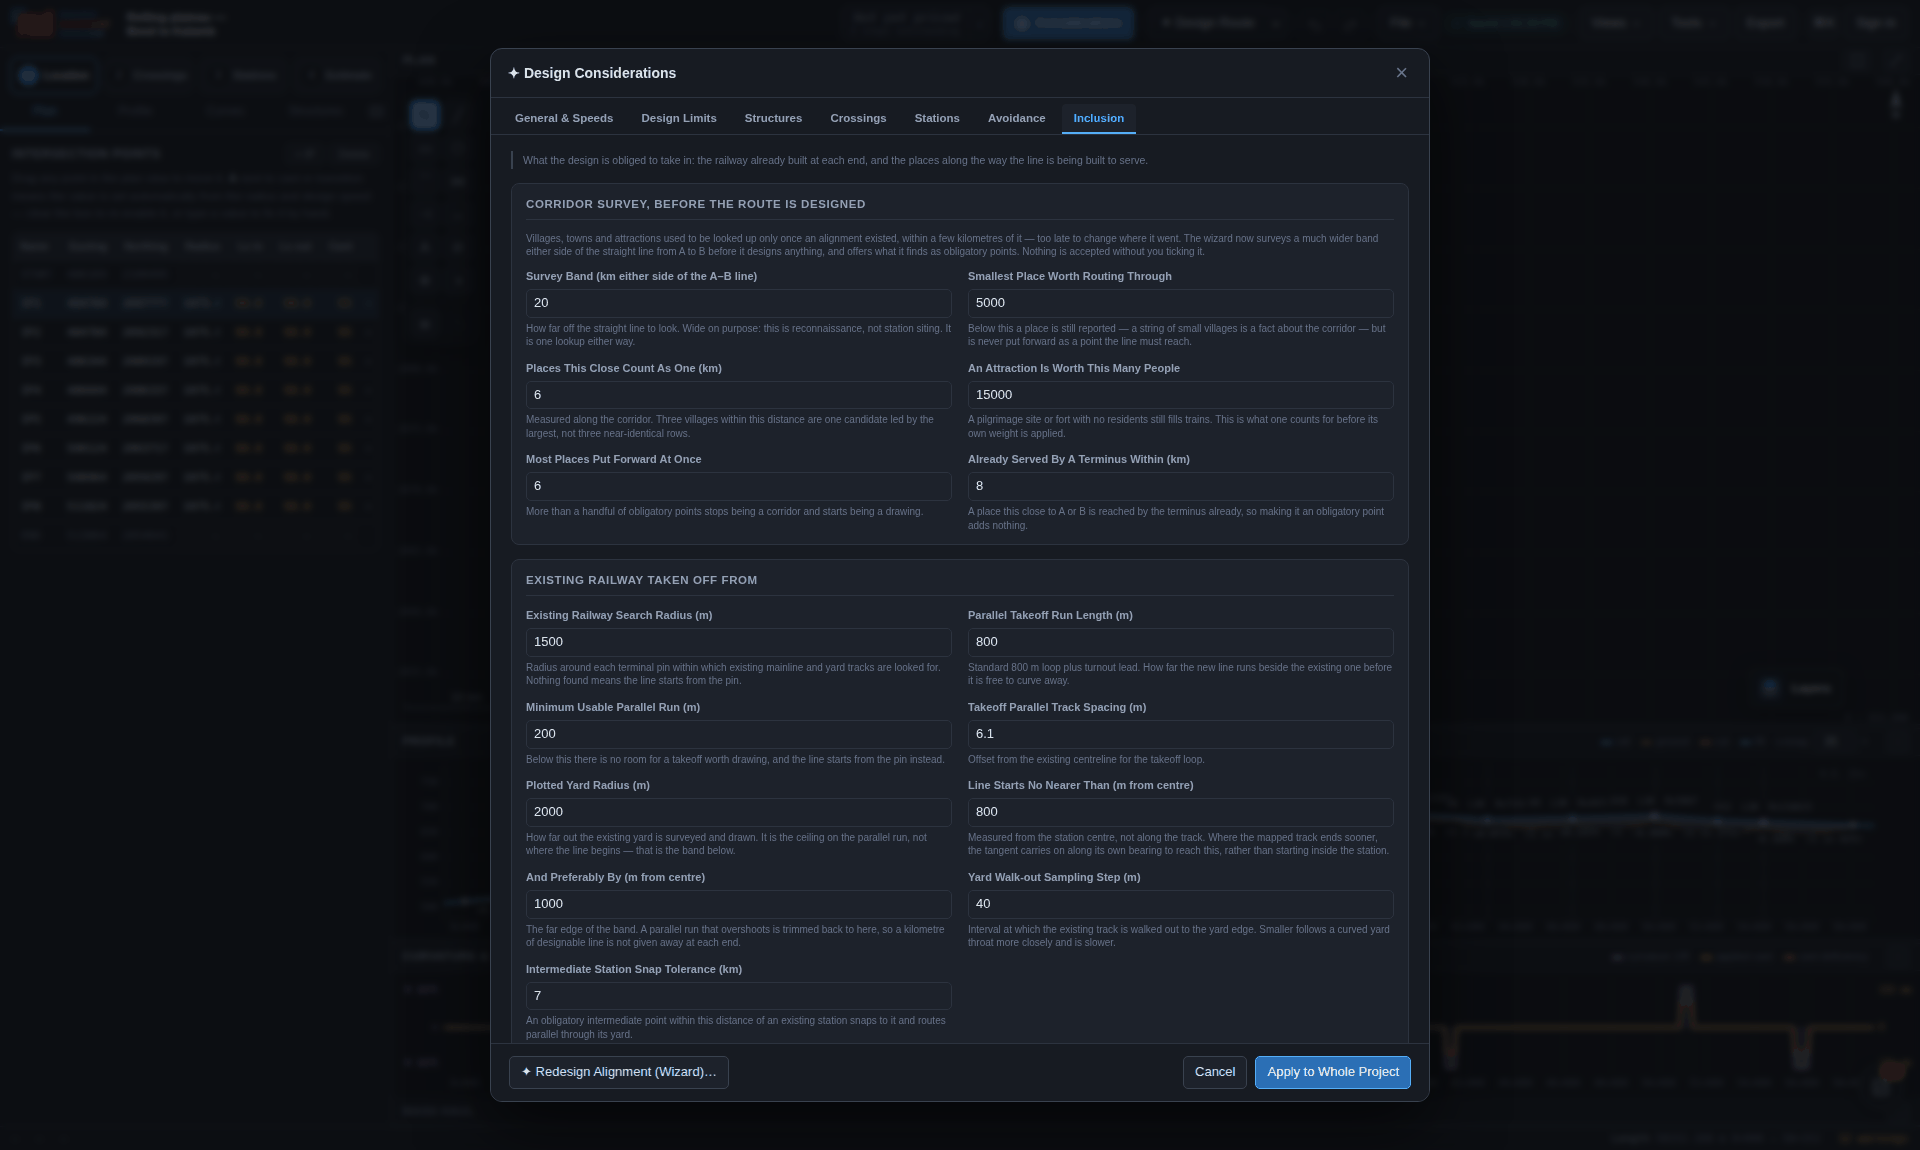Click the Most Places Put Forward At Once field
This screenshot has height=1150, width=1920.
(738, 486)
